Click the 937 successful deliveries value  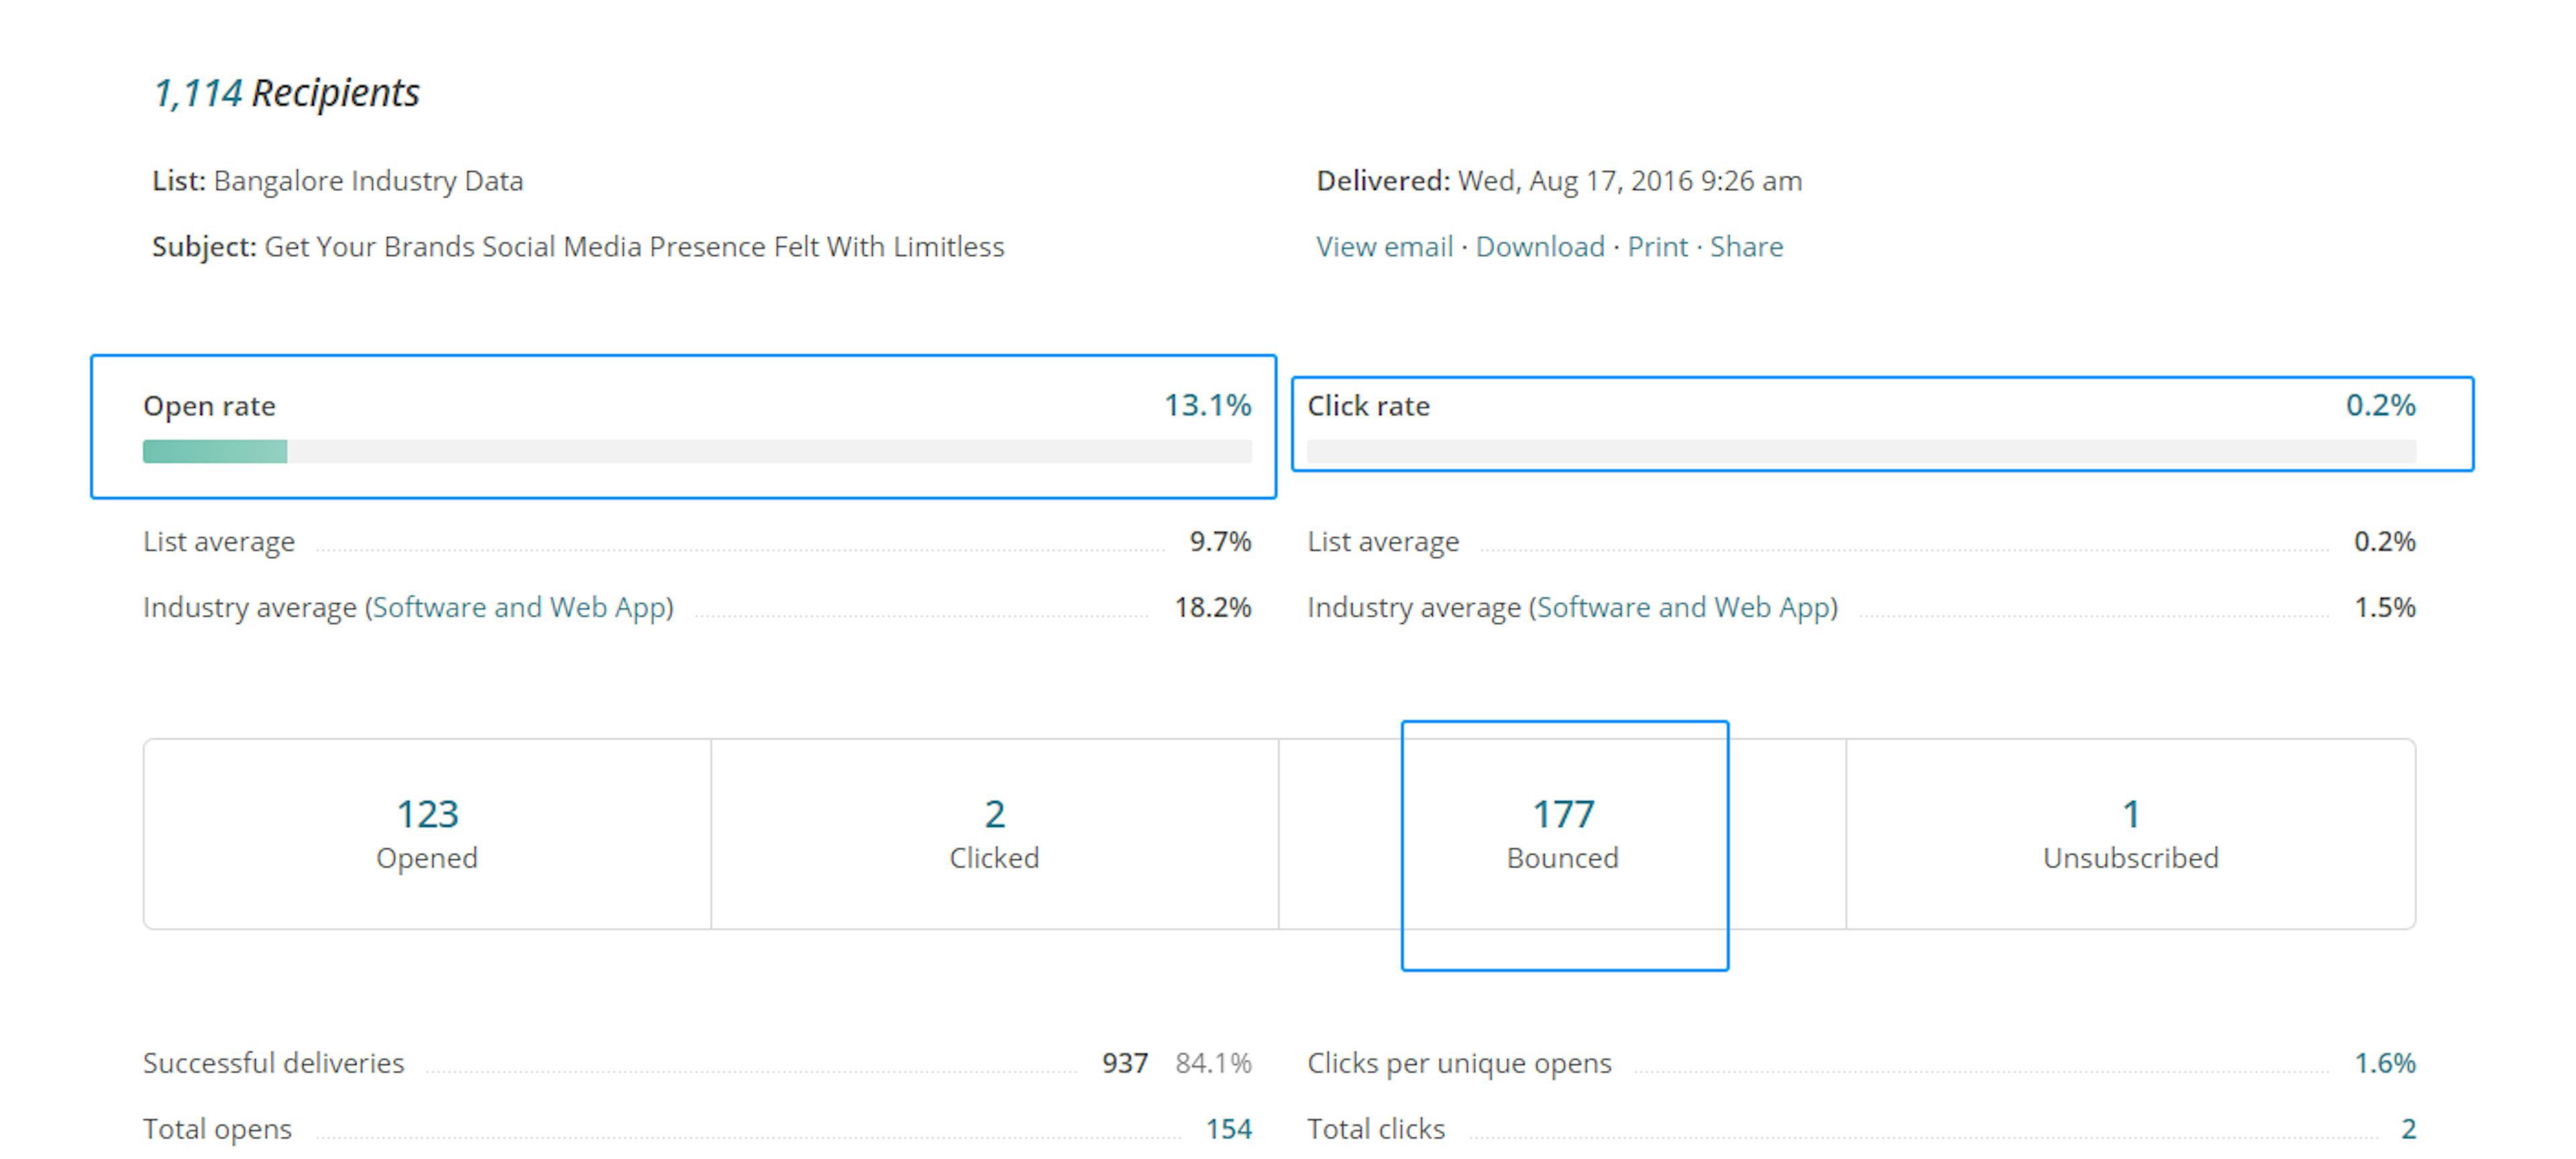[x=1125, y=1062]
